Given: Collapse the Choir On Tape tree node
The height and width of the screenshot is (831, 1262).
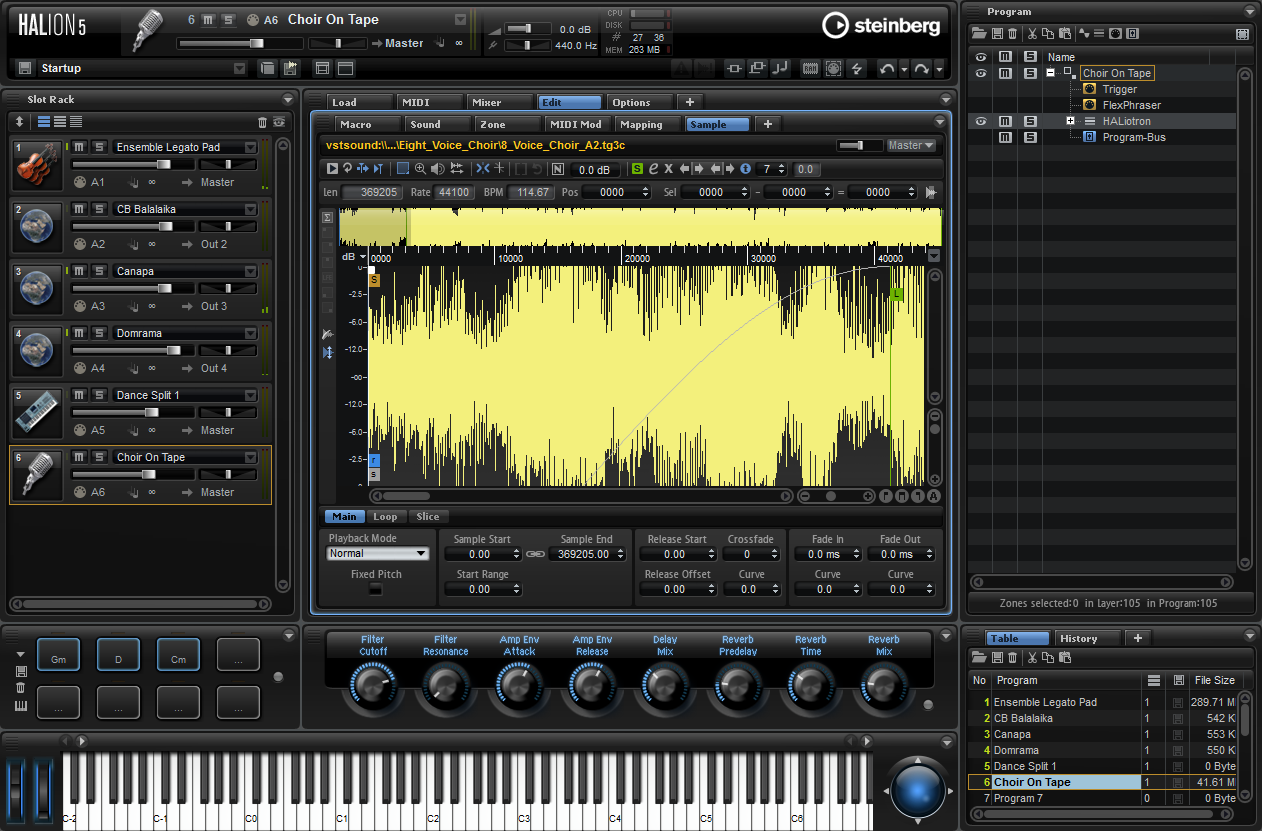Looking at the screenshot, I should coord(1051,73).
